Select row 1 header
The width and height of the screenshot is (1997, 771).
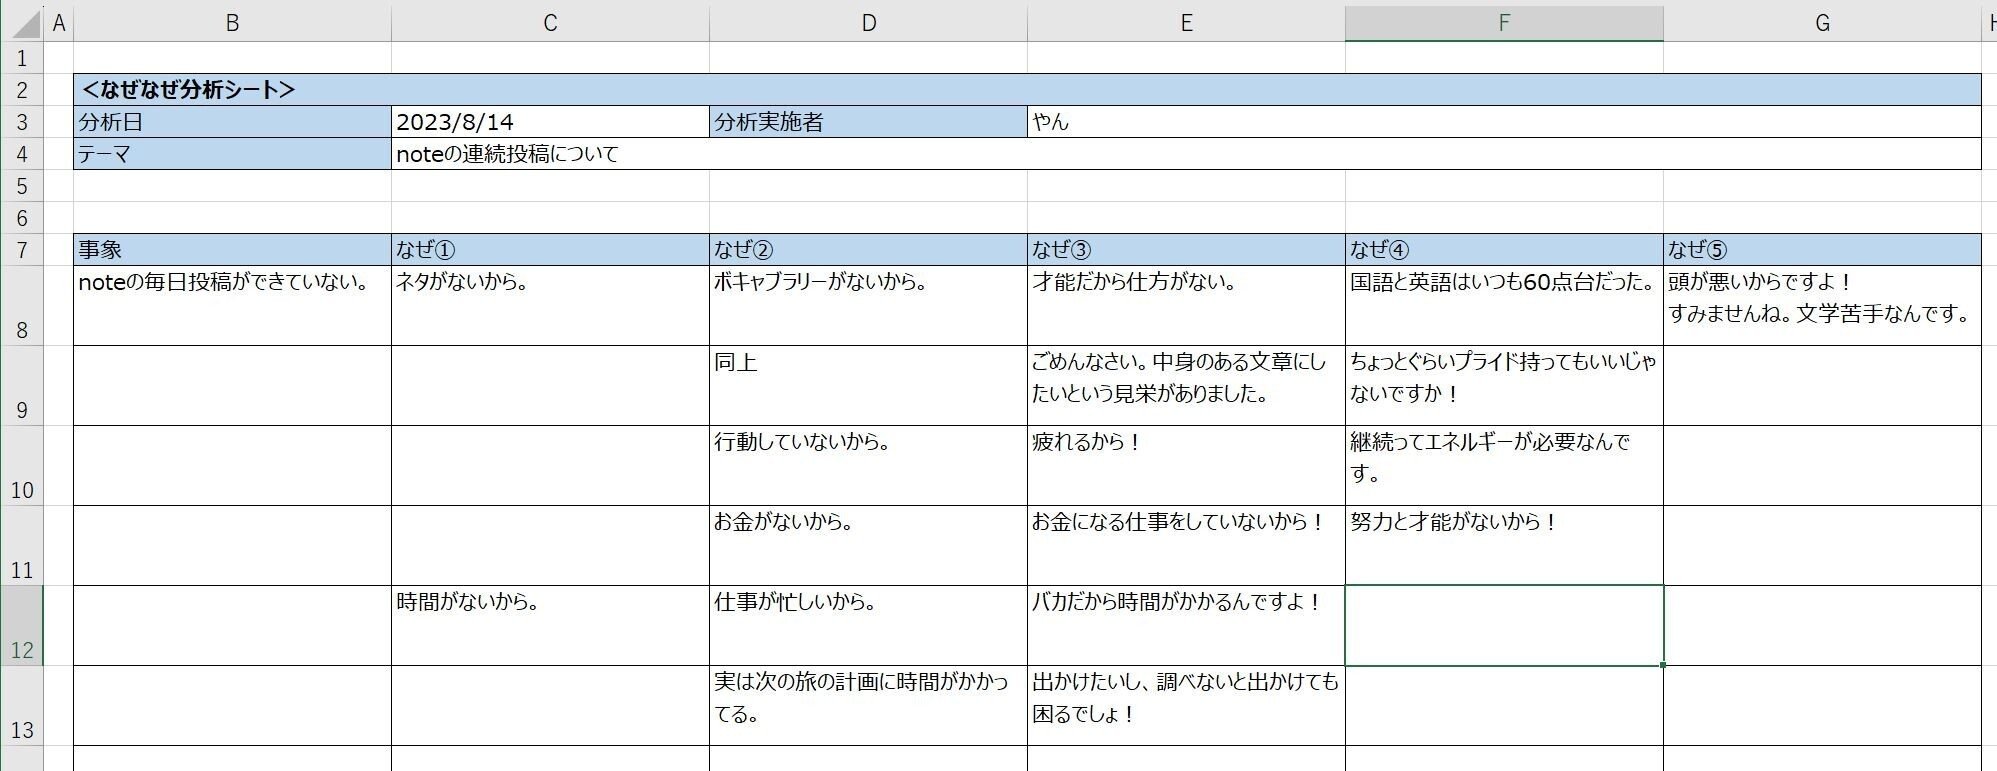21,58
